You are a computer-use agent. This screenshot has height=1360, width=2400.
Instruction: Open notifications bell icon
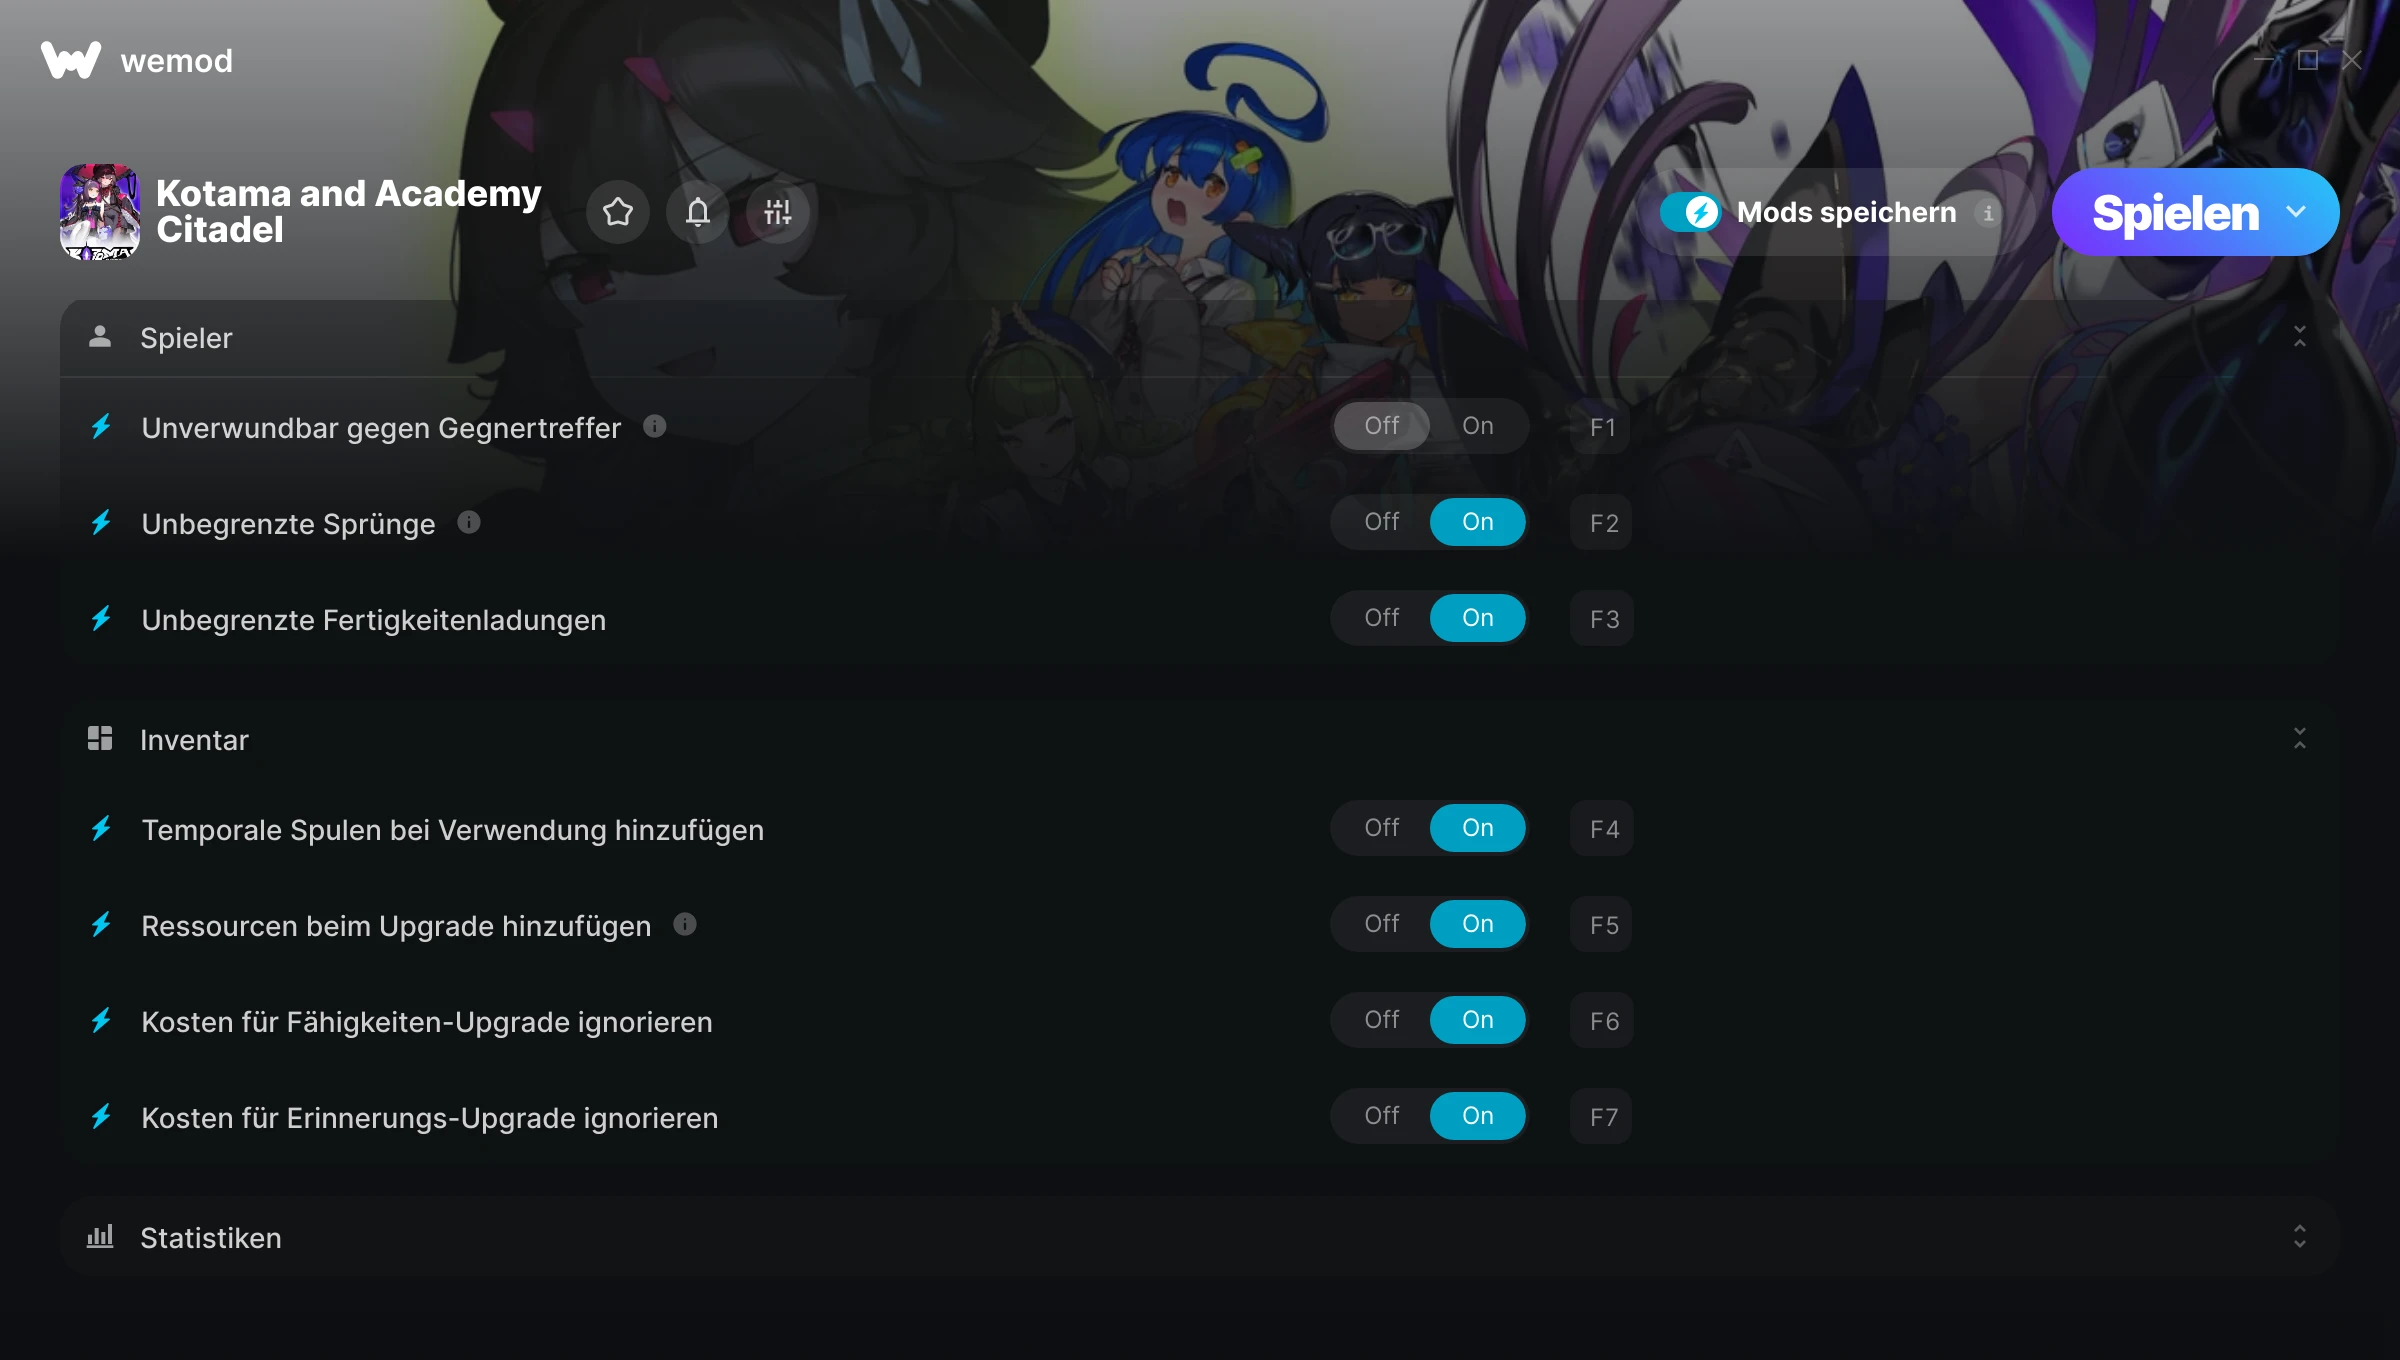[698, 212]
